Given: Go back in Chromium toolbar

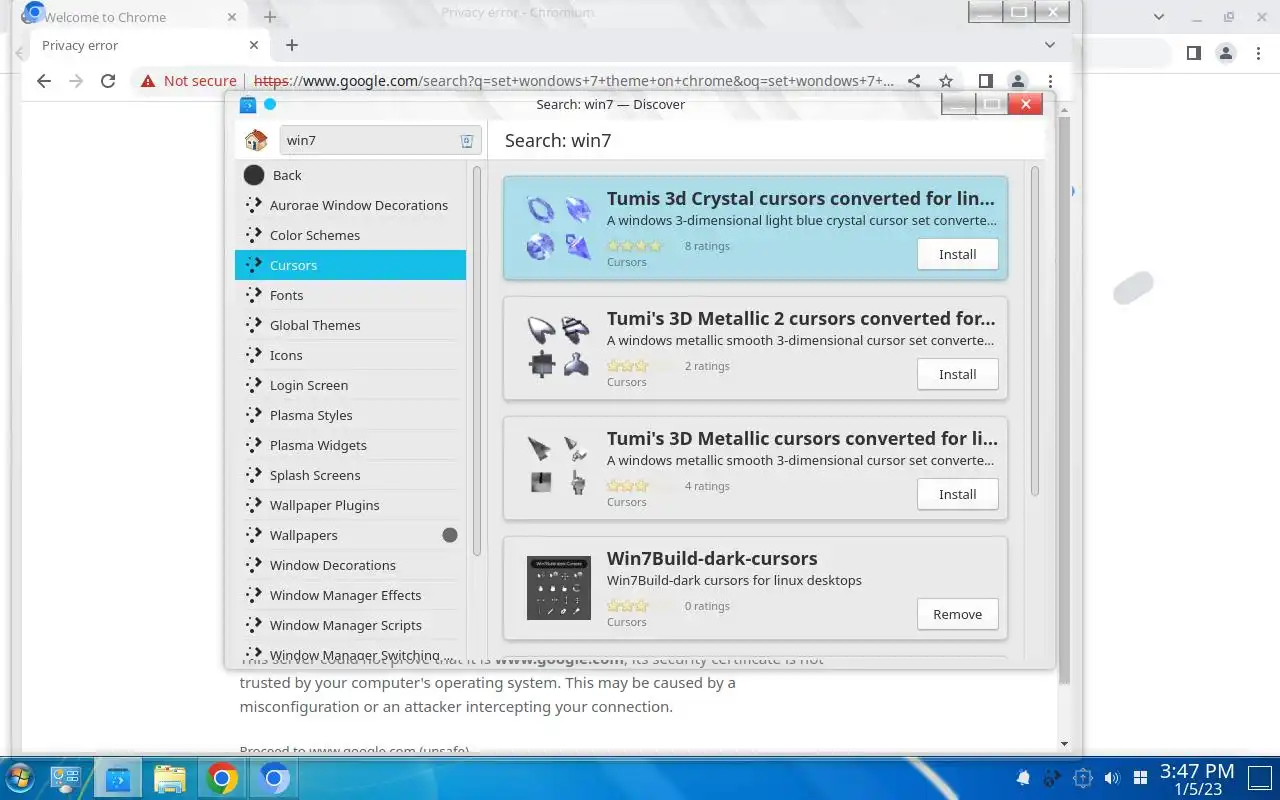Looking at the screenshot, I should (x=43, y=81).
